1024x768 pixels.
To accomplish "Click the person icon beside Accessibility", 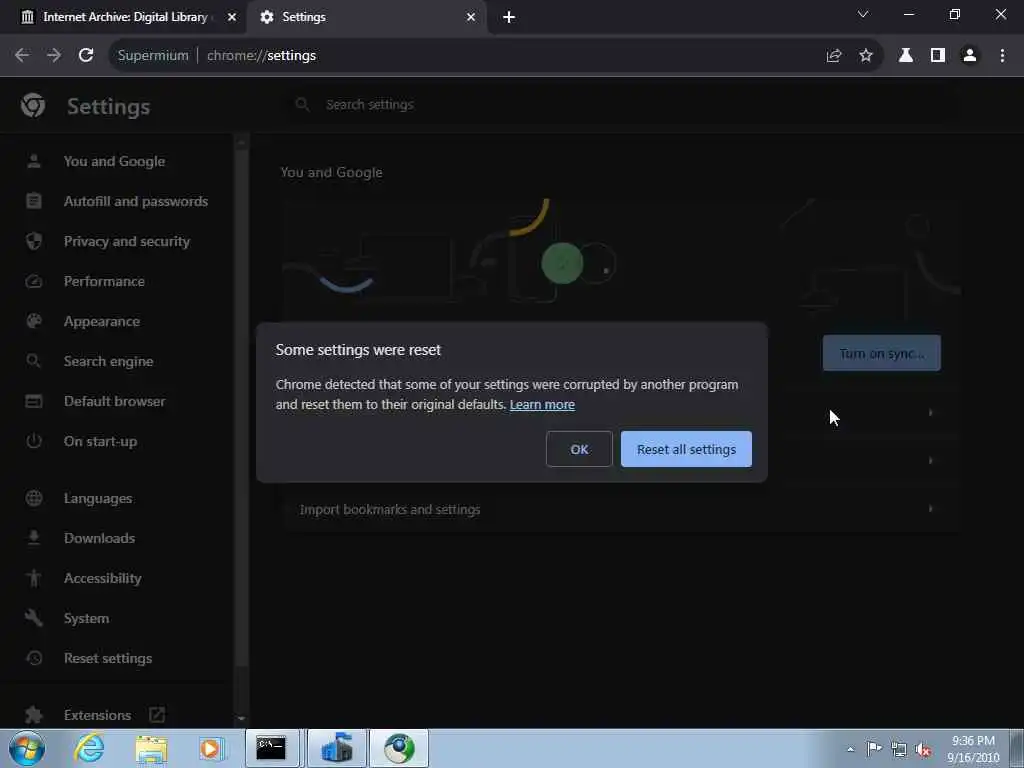I will point(34,578).
